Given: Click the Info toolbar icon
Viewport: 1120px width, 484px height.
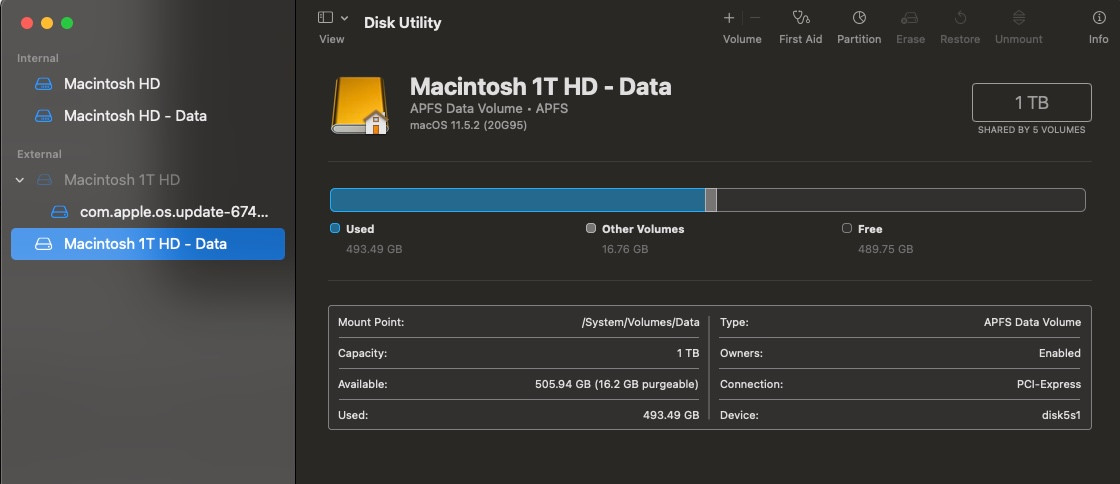Looking at the screenshot, I should pyautogui.click(x=1098, y=18).
